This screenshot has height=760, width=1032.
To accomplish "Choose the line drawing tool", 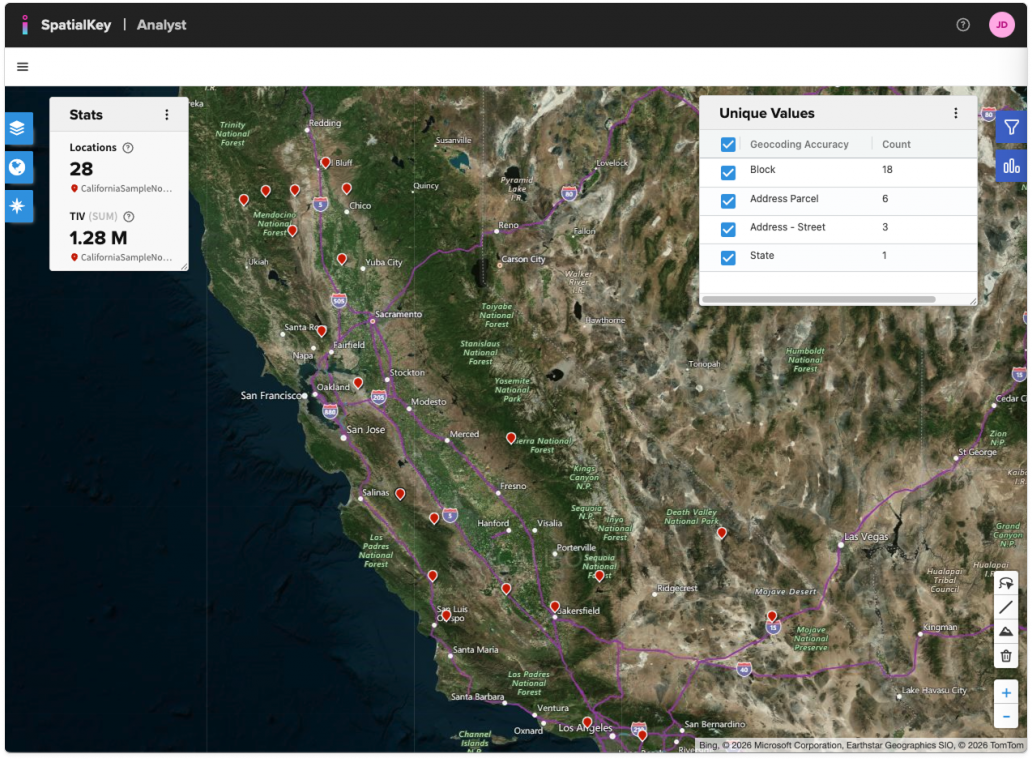I will (1006, 607).
